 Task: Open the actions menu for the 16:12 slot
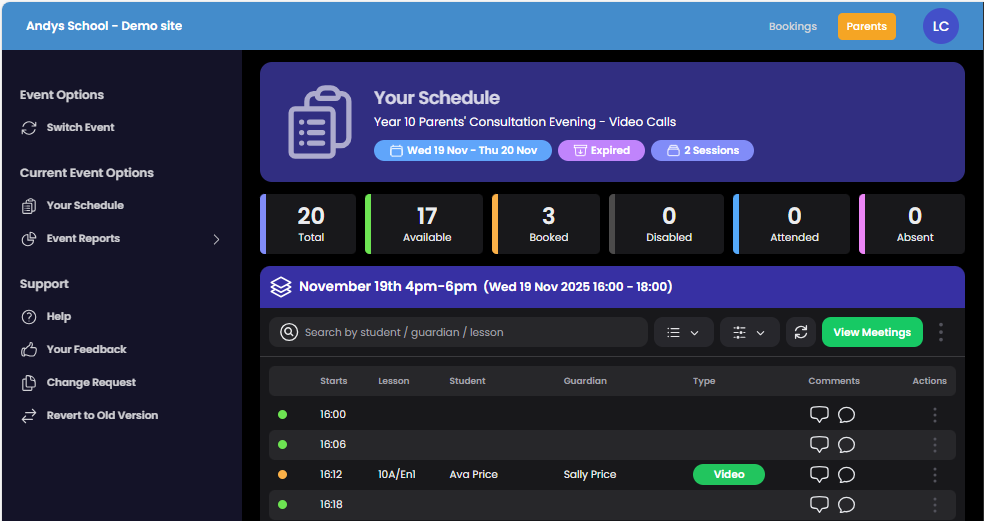click(934, 475)
